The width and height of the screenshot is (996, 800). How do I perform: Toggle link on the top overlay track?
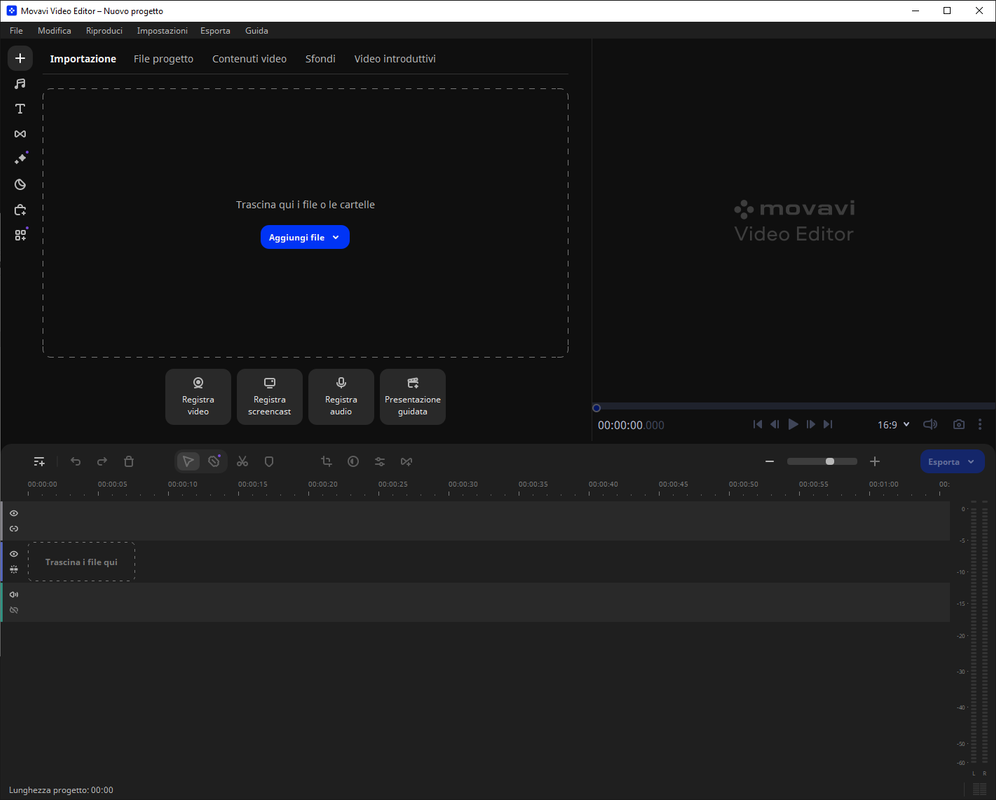pos(14,529)
